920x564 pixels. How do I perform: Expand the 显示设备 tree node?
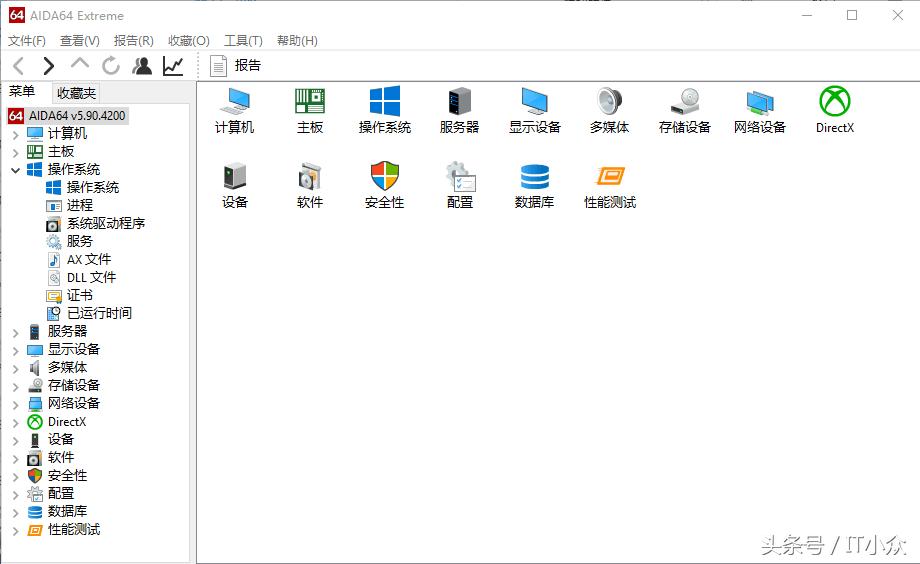tap(16, 350)
